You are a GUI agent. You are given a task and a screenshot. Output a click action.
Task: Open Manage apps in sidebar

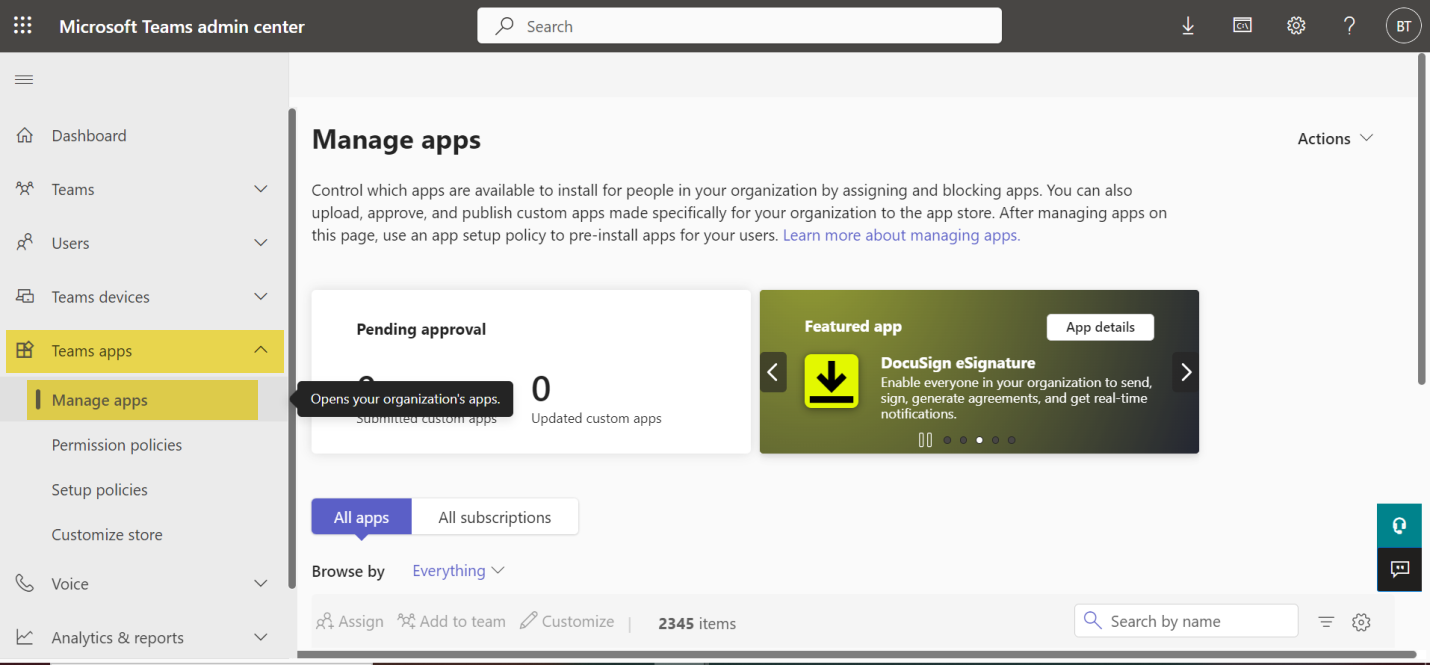pyautogui.click(x=142, y=400)
